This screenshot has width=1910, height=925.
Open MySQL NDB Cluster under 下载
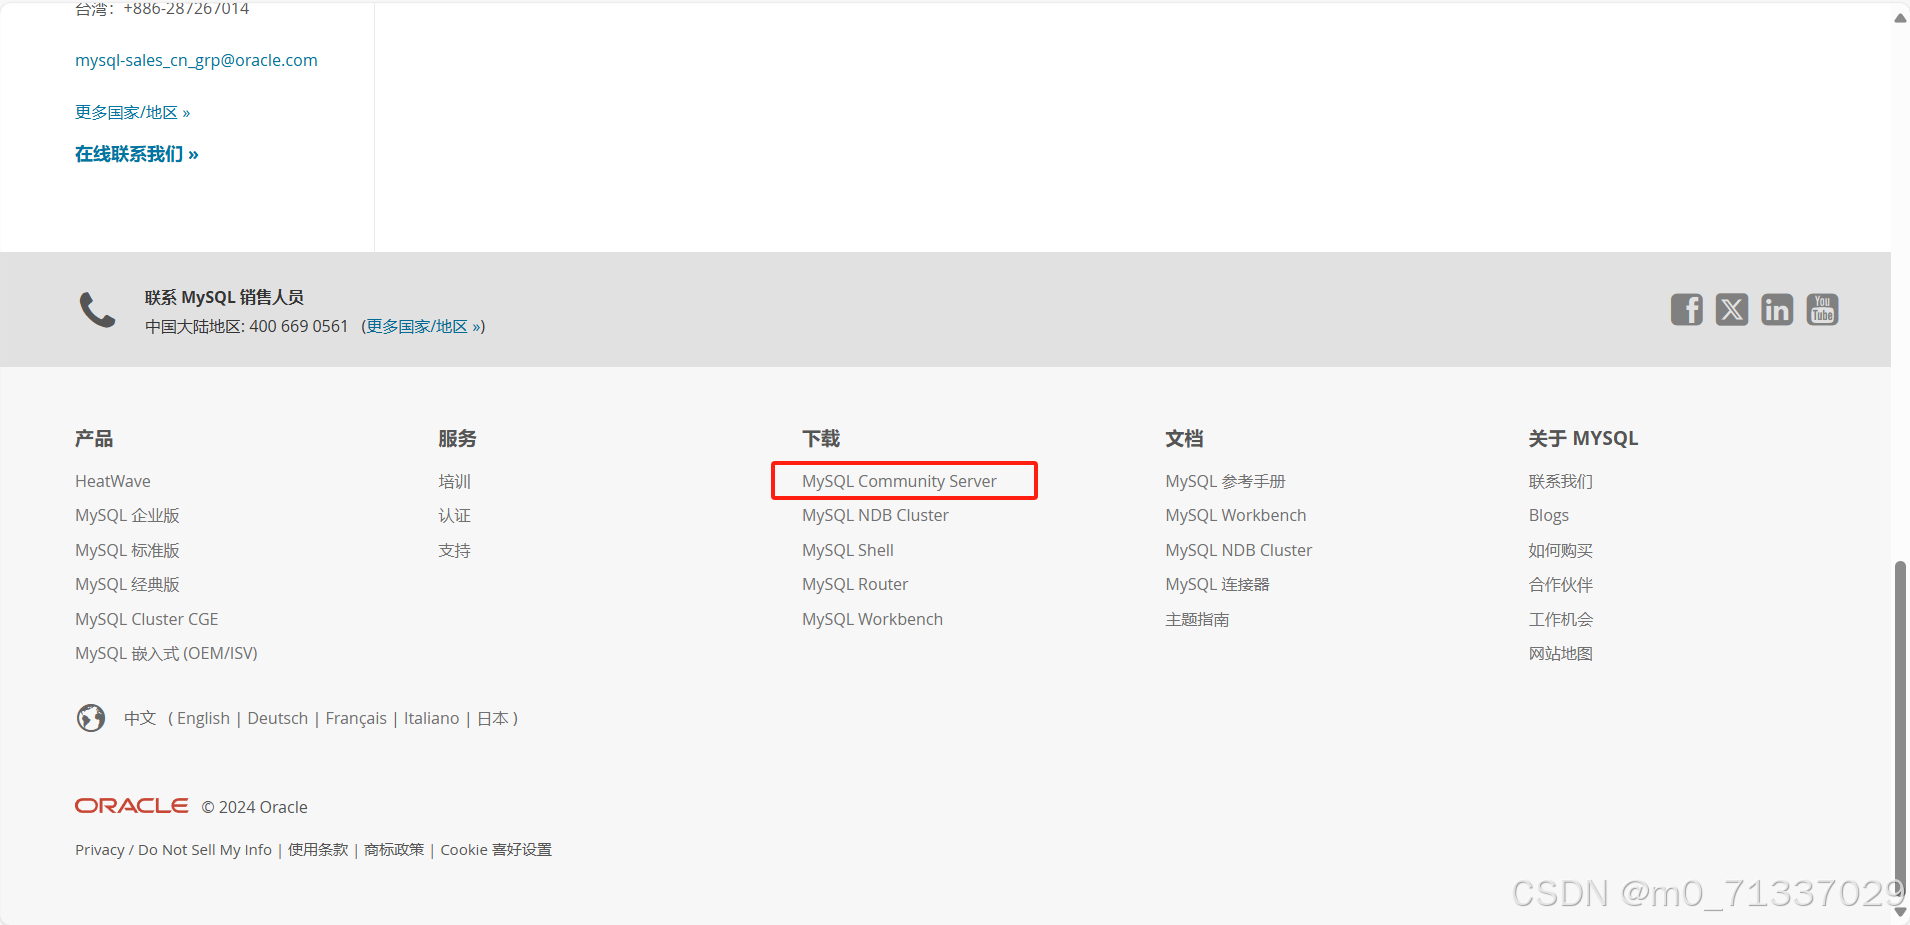[875, 515]
